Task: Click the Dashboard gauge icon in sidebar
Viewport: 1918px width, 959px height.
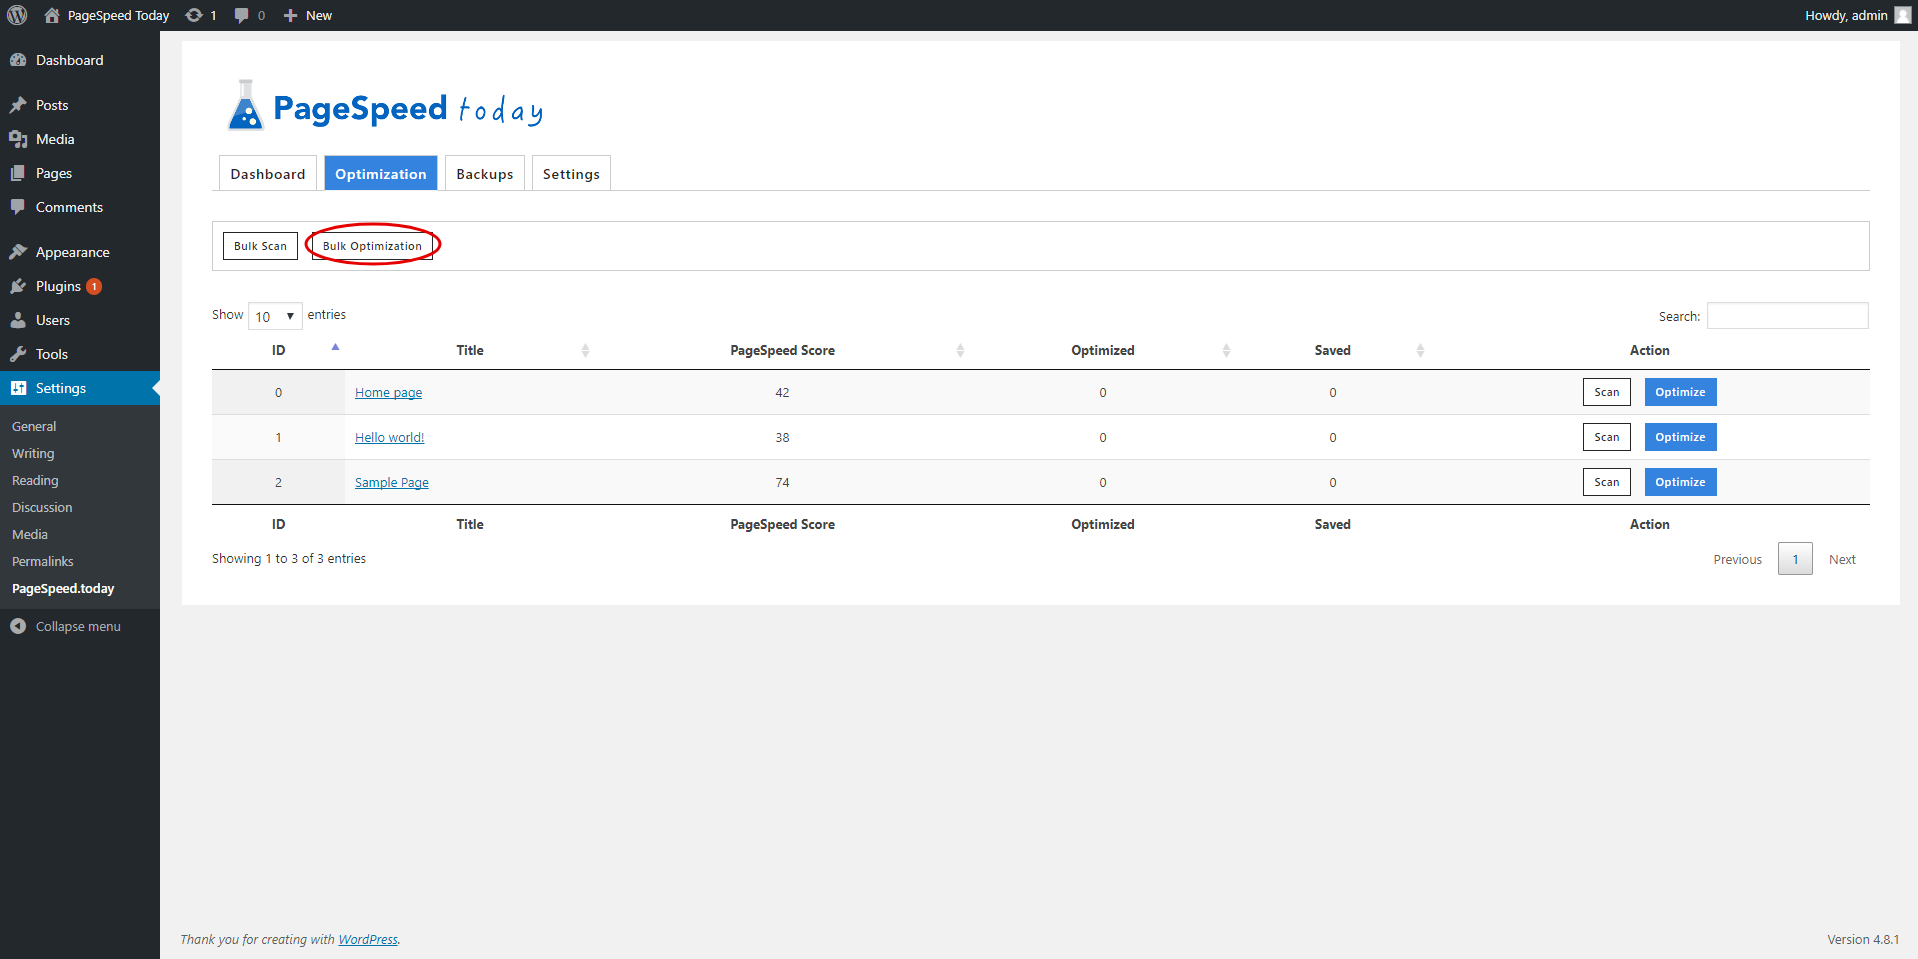Action: tap(18, 60)
